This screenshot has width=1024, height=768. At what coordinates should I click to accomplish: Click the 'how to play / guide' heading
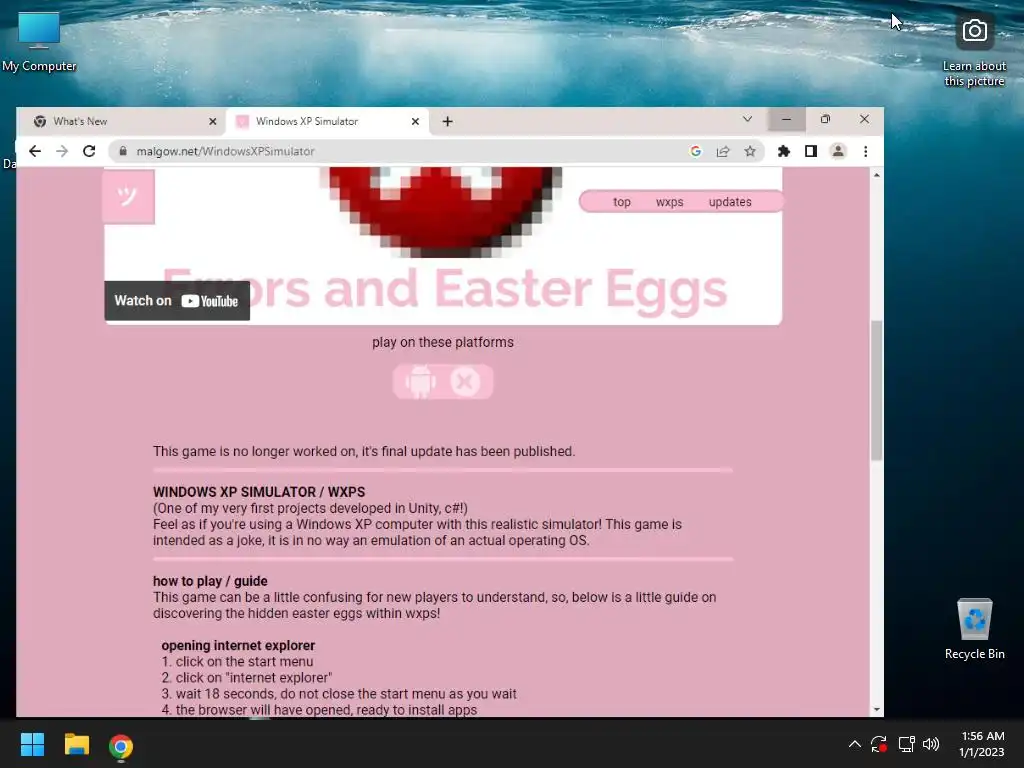(210, 581)
